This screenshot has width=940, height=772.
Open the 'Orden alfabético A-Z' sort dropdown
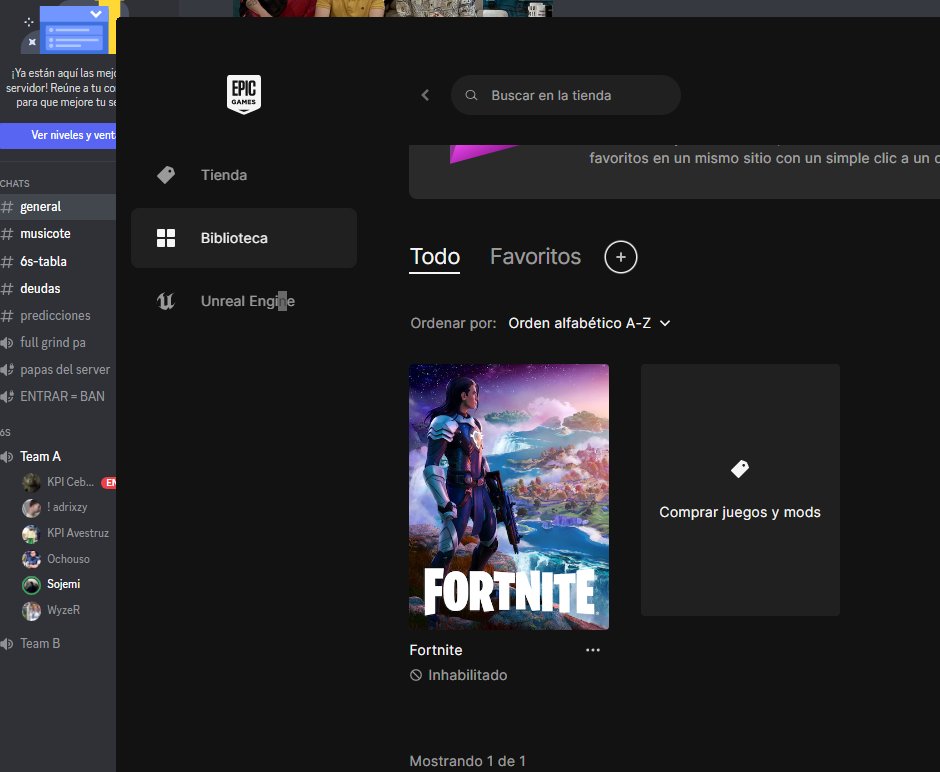tap(589, 323)
